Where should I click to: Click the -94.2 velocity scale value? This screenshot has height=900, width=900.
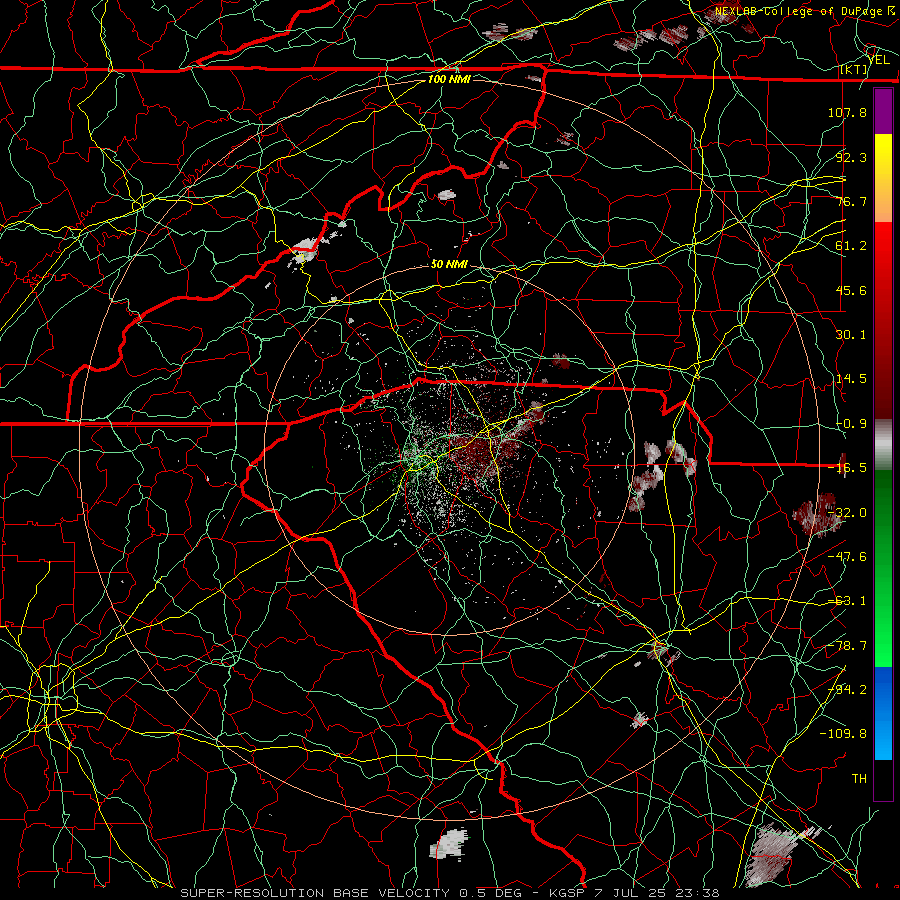click(x=847, y=689)
